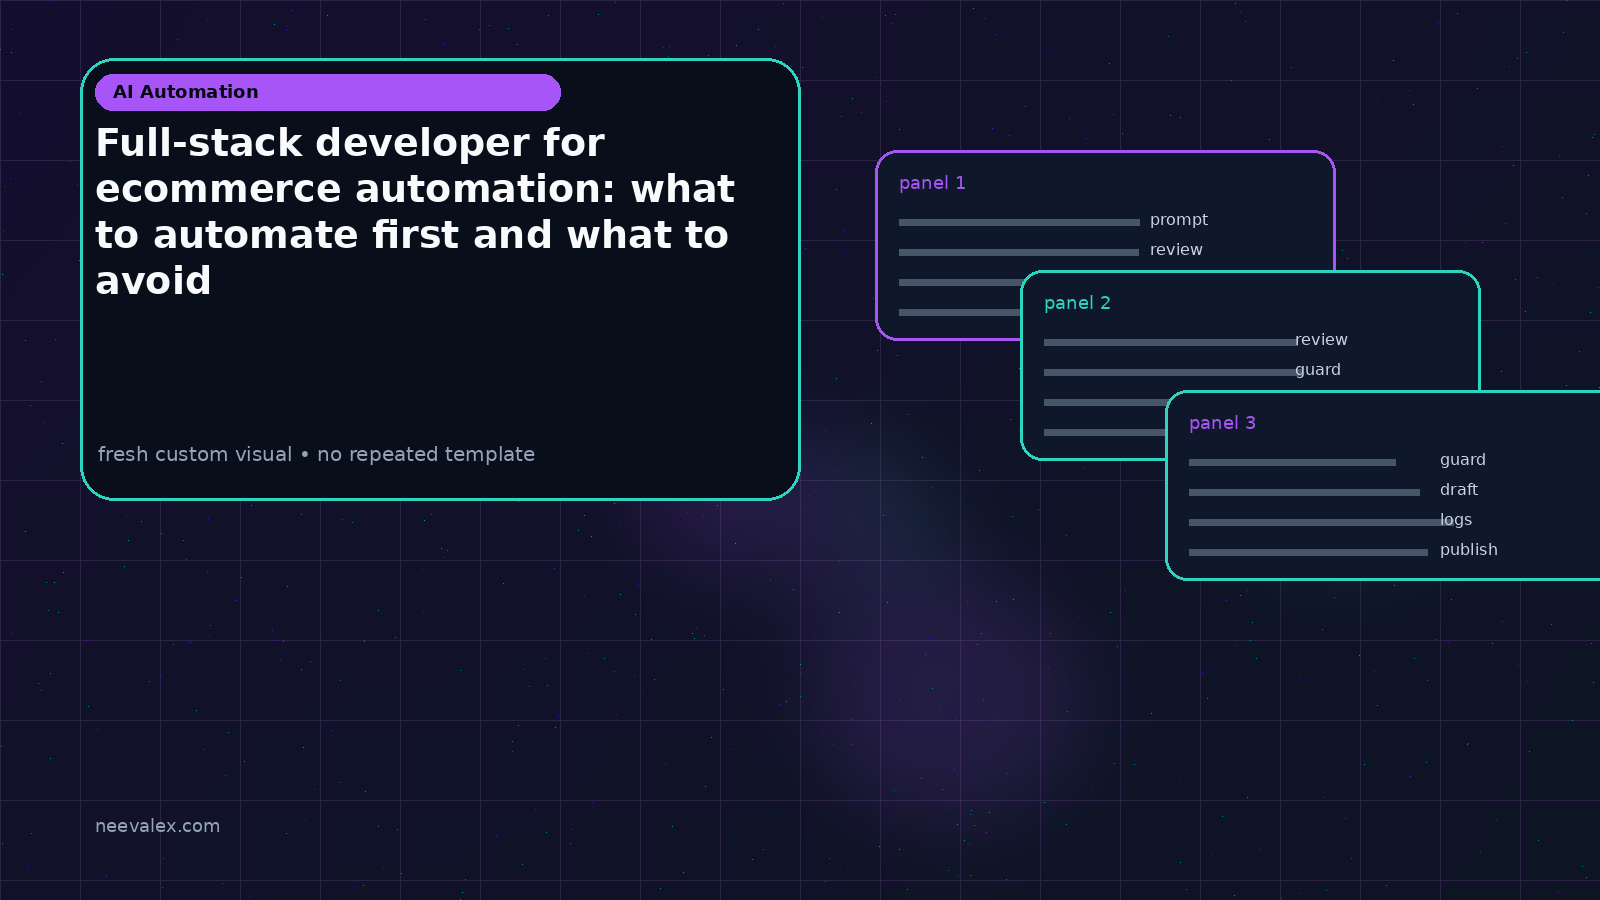Click 'review' label in panel 2
The height and width of the screenshot is (900, 1600).
1321,340
